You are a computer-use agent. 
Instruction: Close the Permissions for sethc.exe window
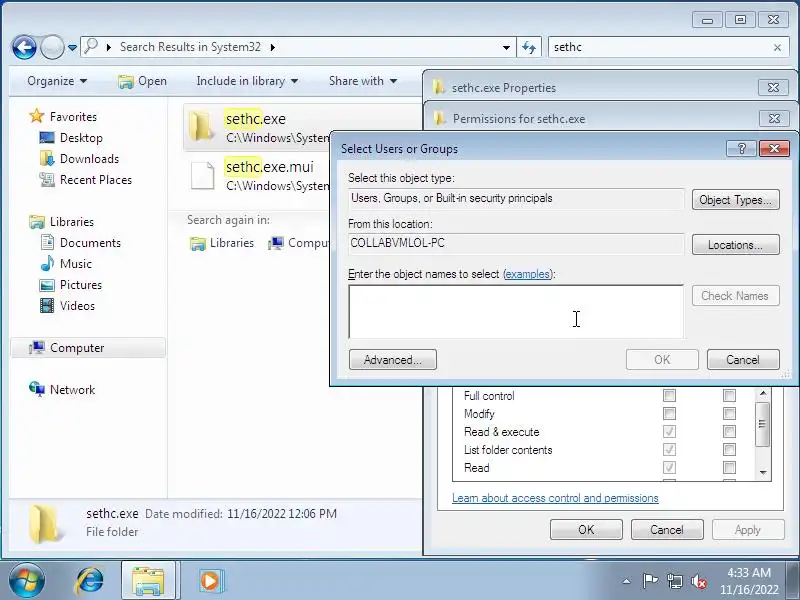point(773,118)
